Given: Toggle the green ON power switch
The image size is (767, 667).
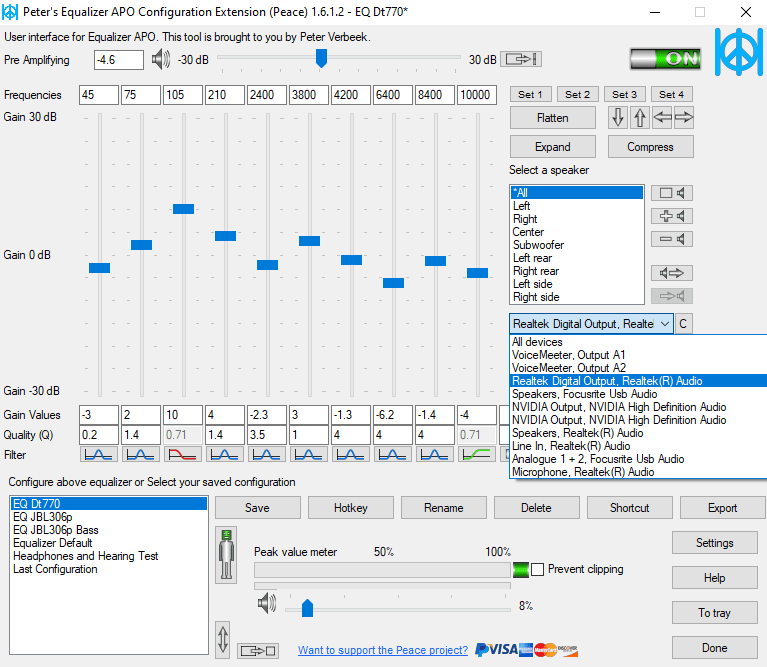Looking at the screenshot, I should pos(666,59).
